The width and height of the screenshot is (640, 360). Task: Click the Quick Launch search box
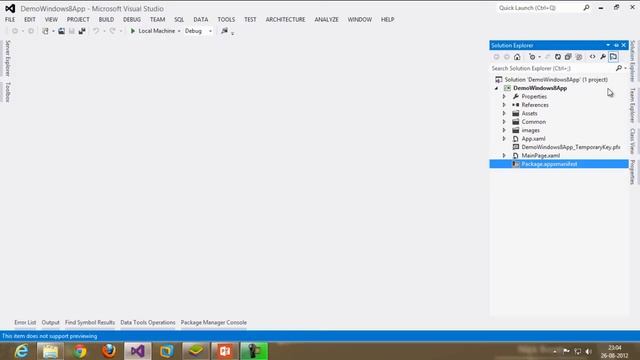pos(539,8)
